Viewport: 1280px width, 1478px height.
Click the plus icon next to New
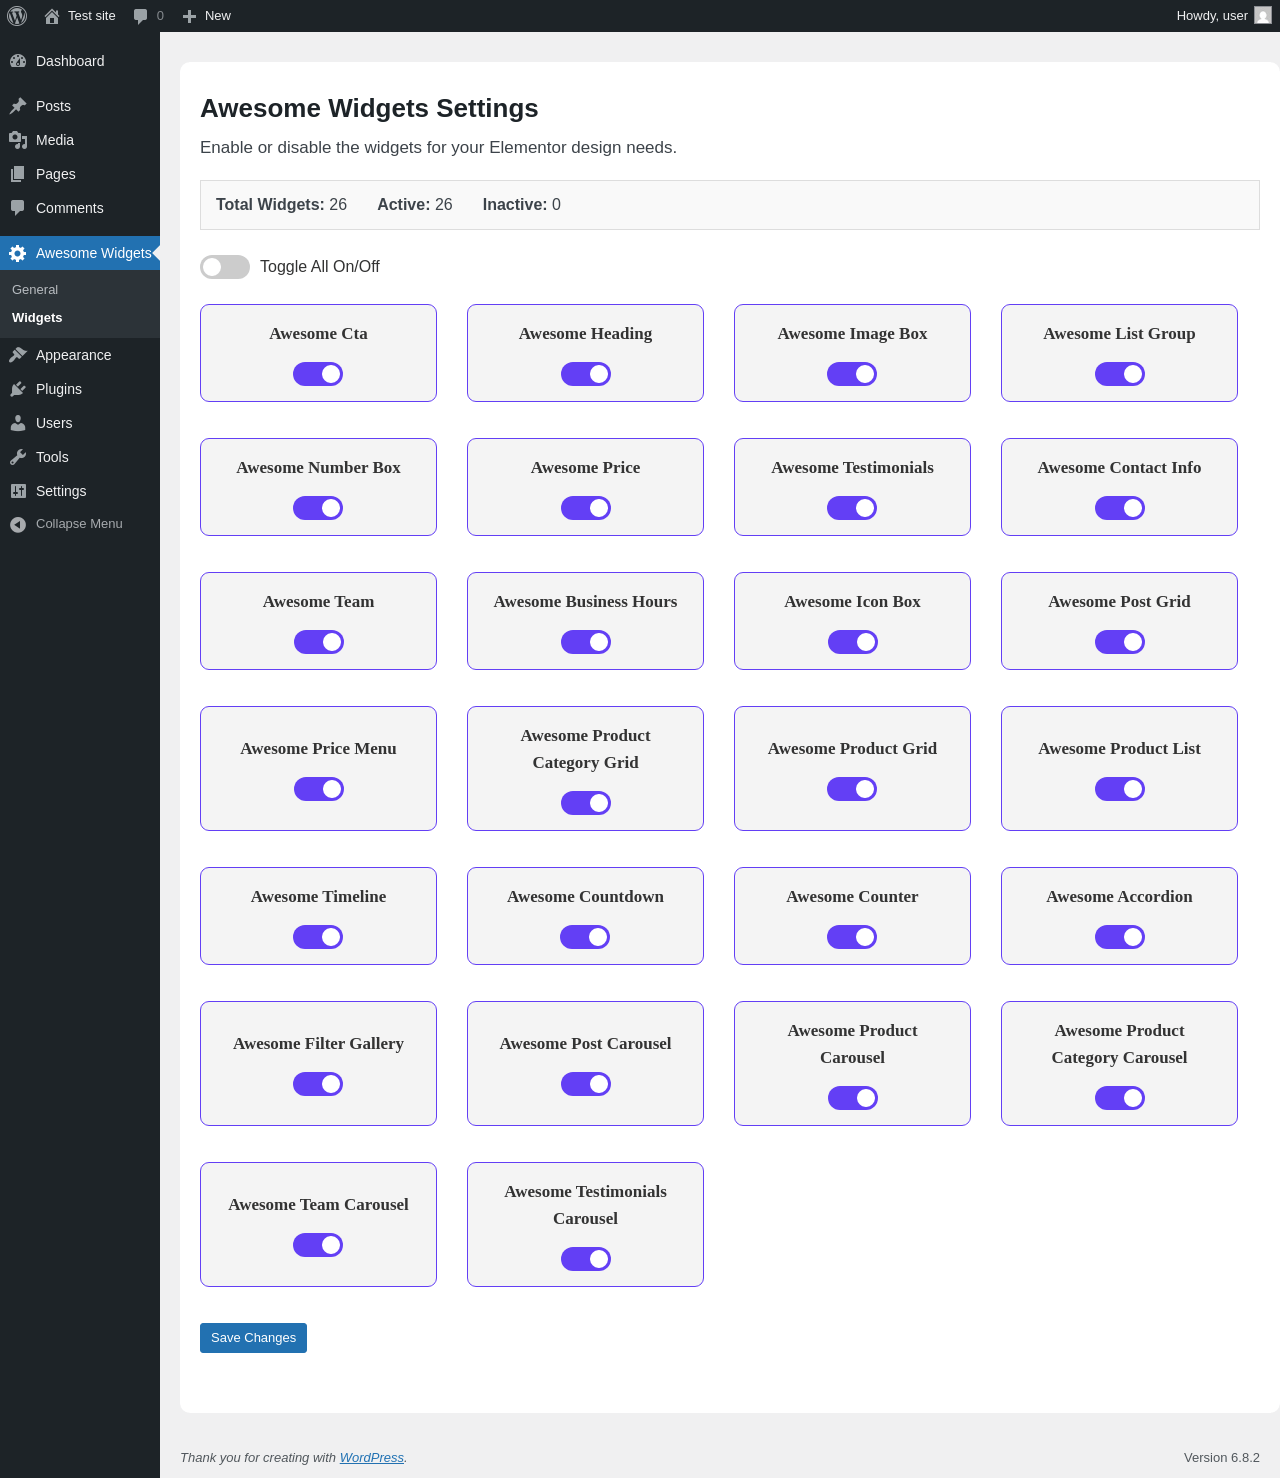pyautogui.click(x=189, y=16)
